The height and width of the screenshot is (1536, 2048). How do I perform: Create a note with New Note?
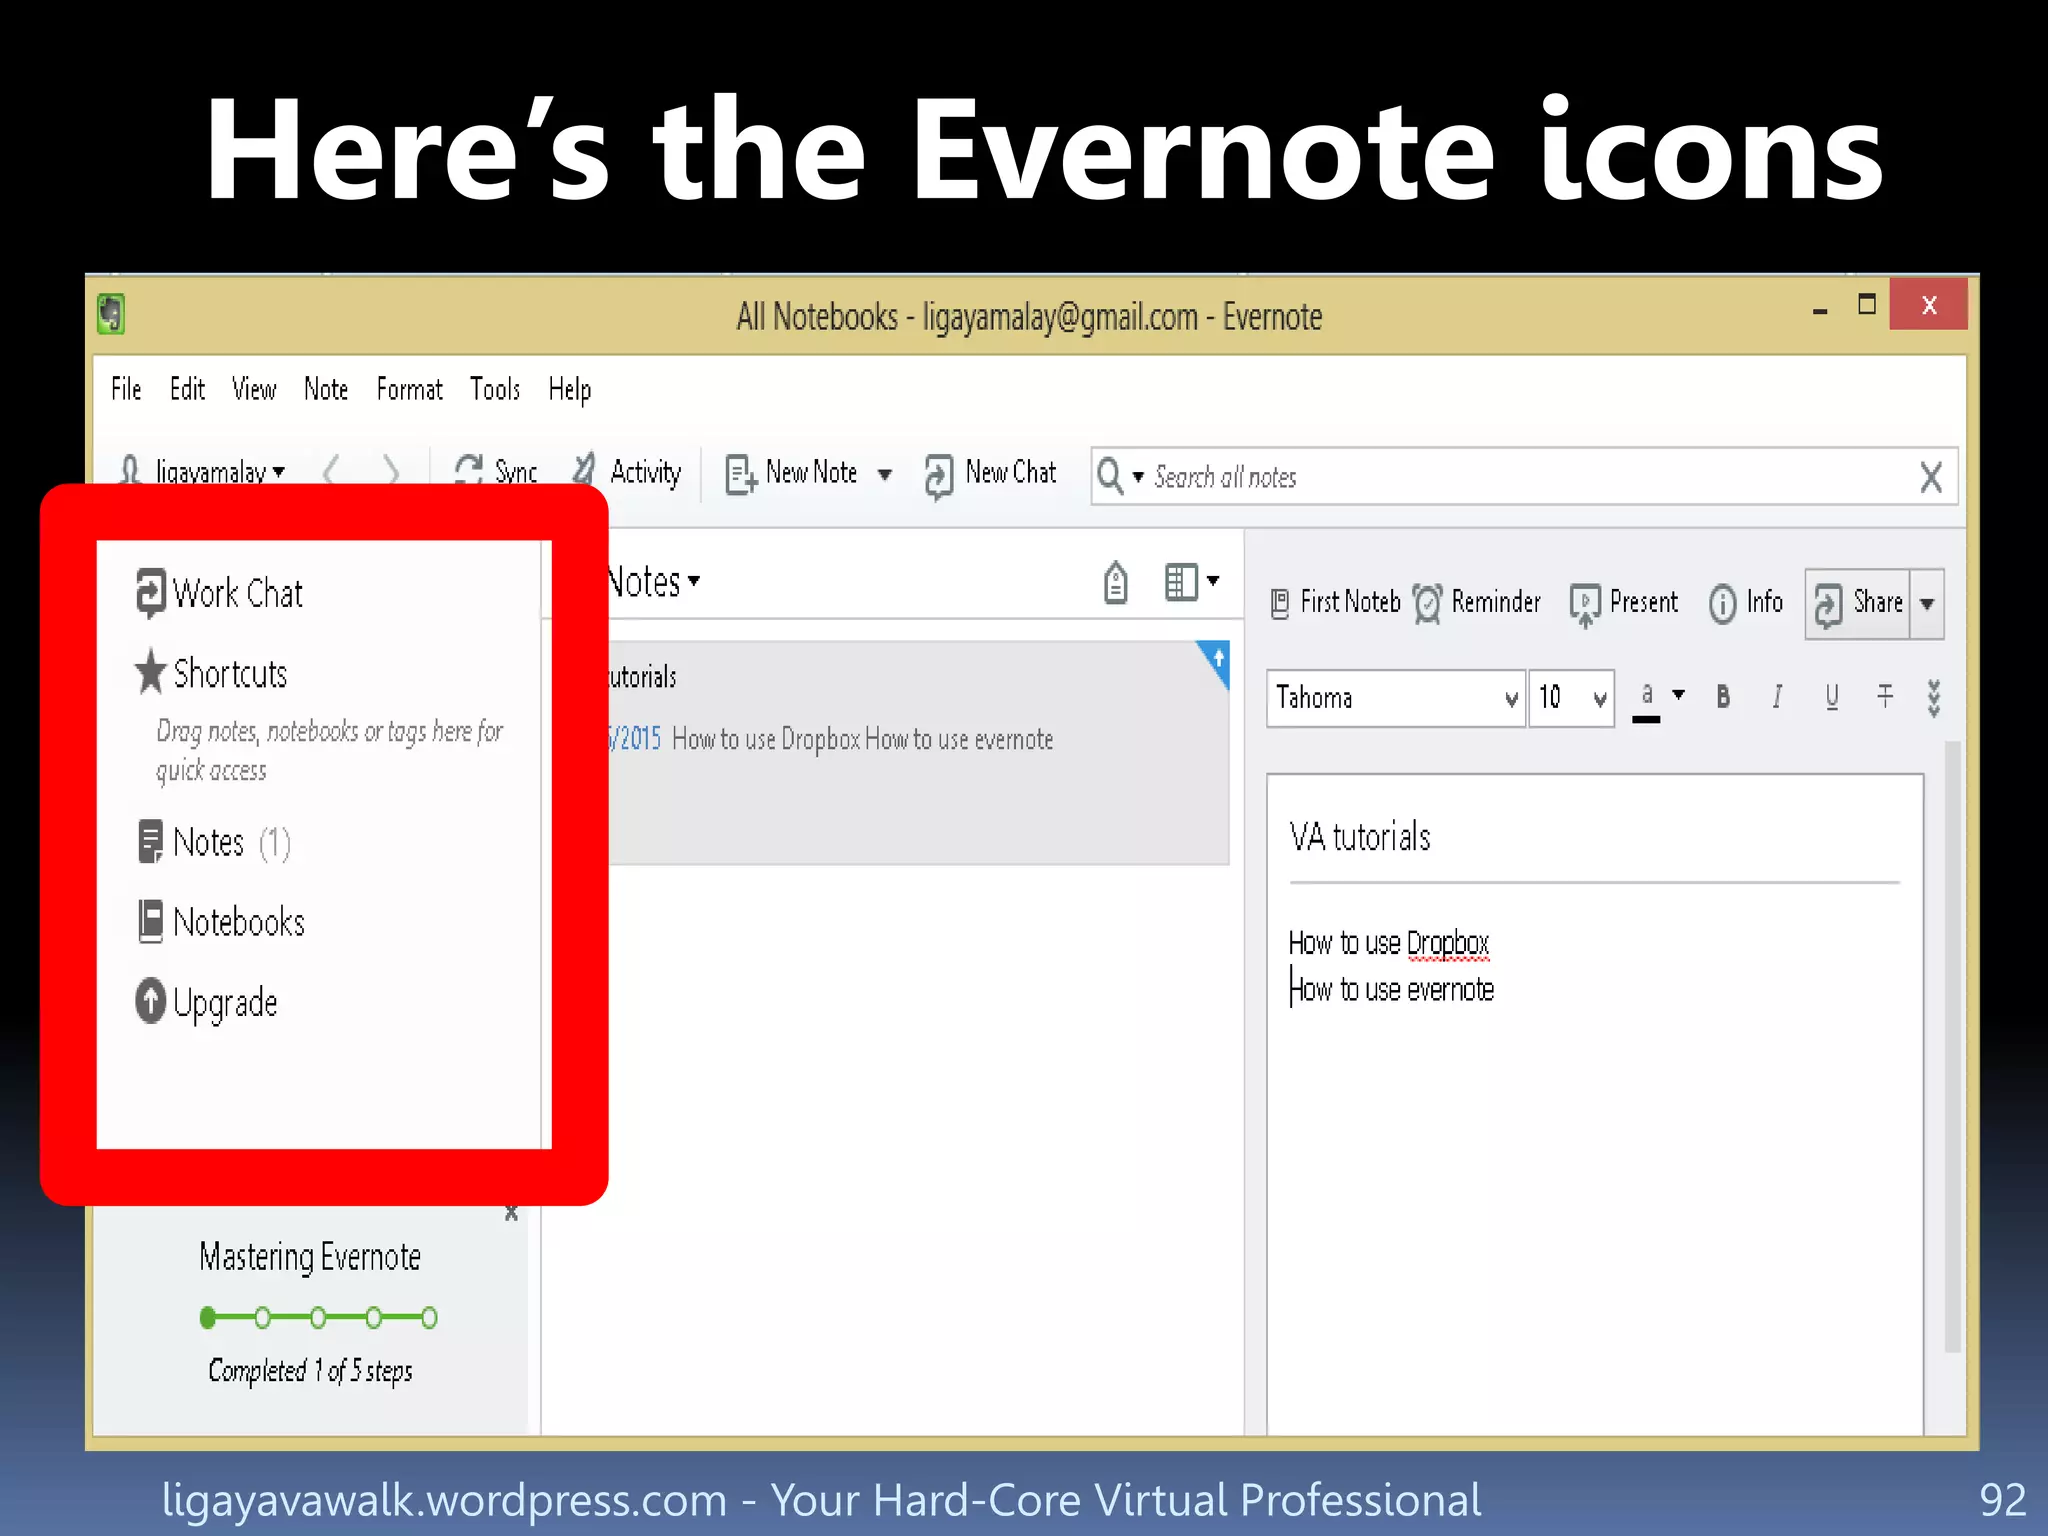pyautogui.click(x=792, y=473)
